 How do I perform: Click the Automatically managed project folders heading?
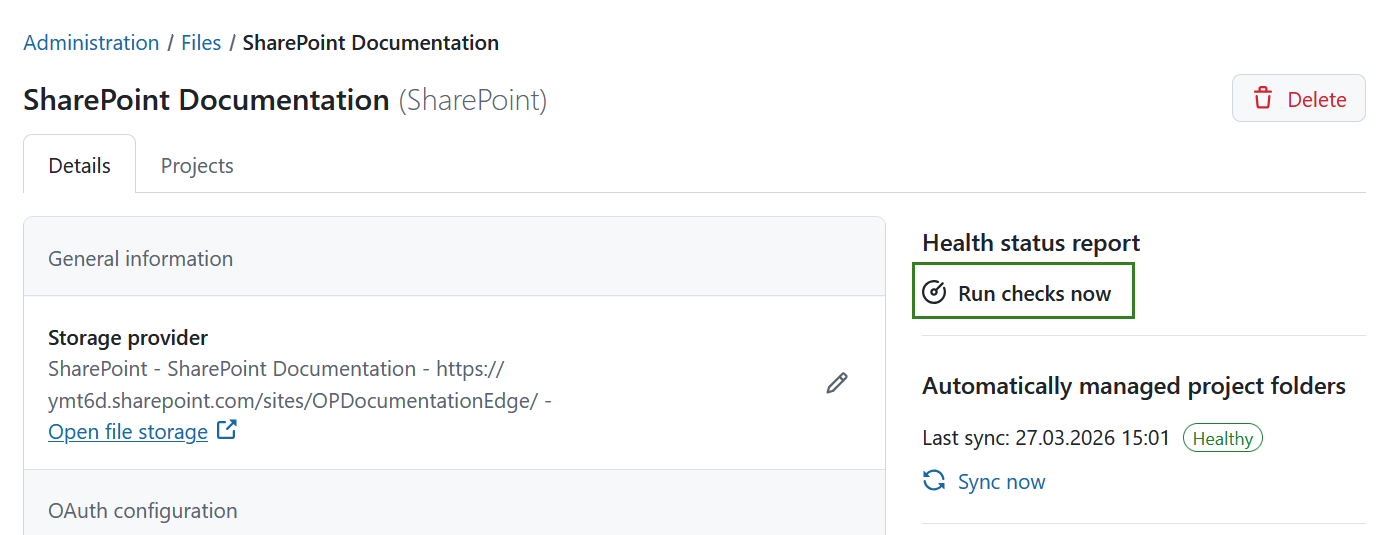tap(1134, 386)
